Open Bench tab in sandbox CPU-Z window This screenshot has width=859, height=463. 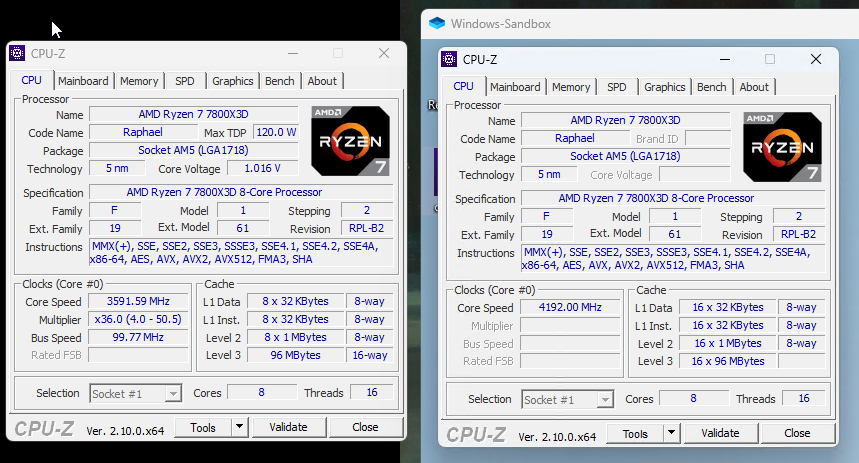coord(712,87)
